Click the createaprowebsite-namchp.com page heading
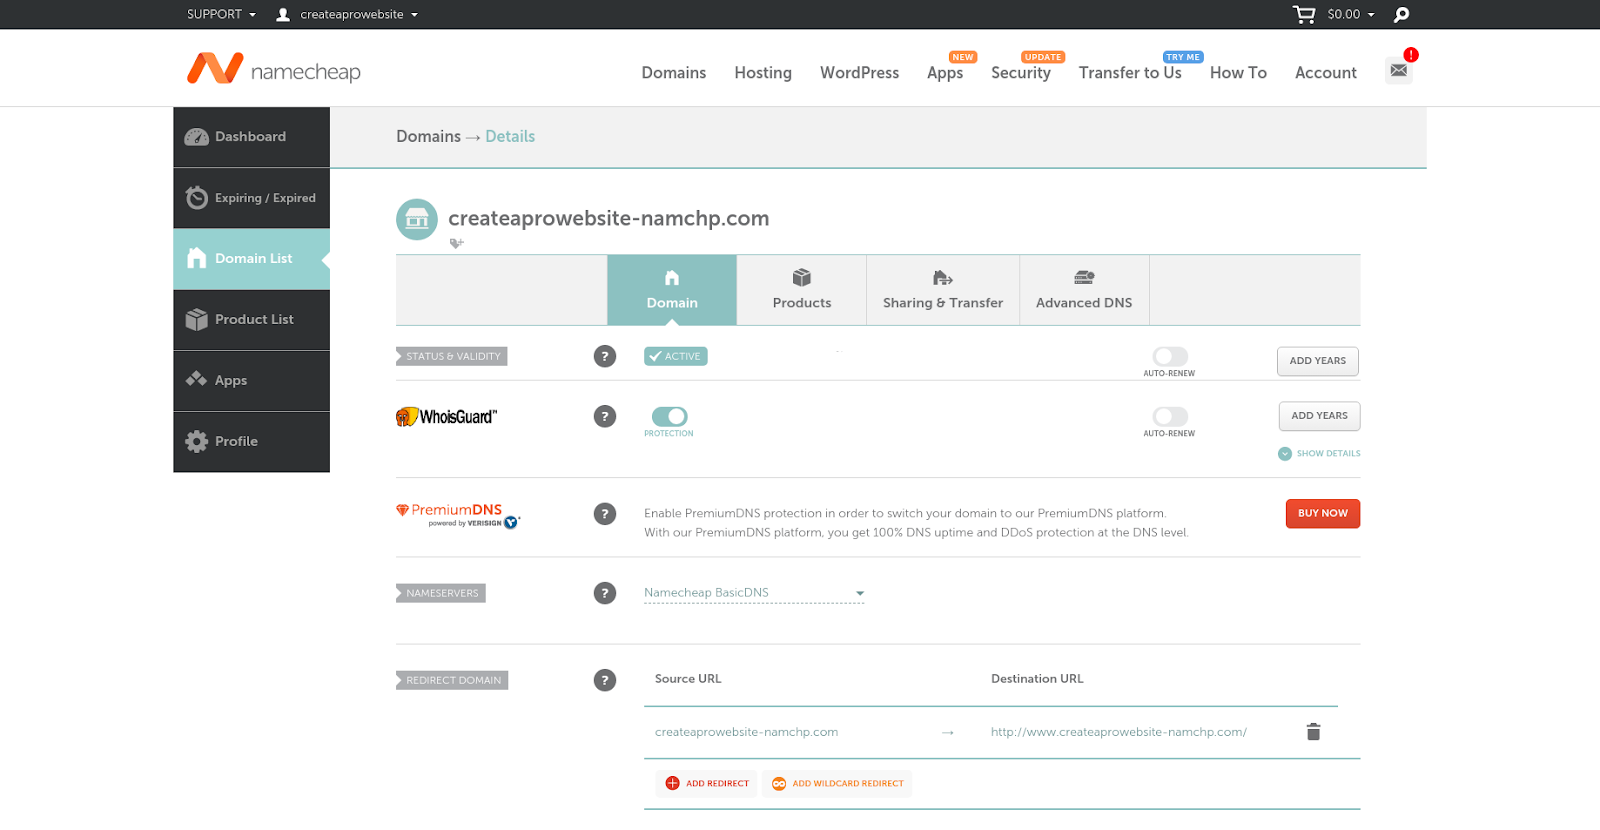This screenshot has width=1600, height=830. point(609,218)
